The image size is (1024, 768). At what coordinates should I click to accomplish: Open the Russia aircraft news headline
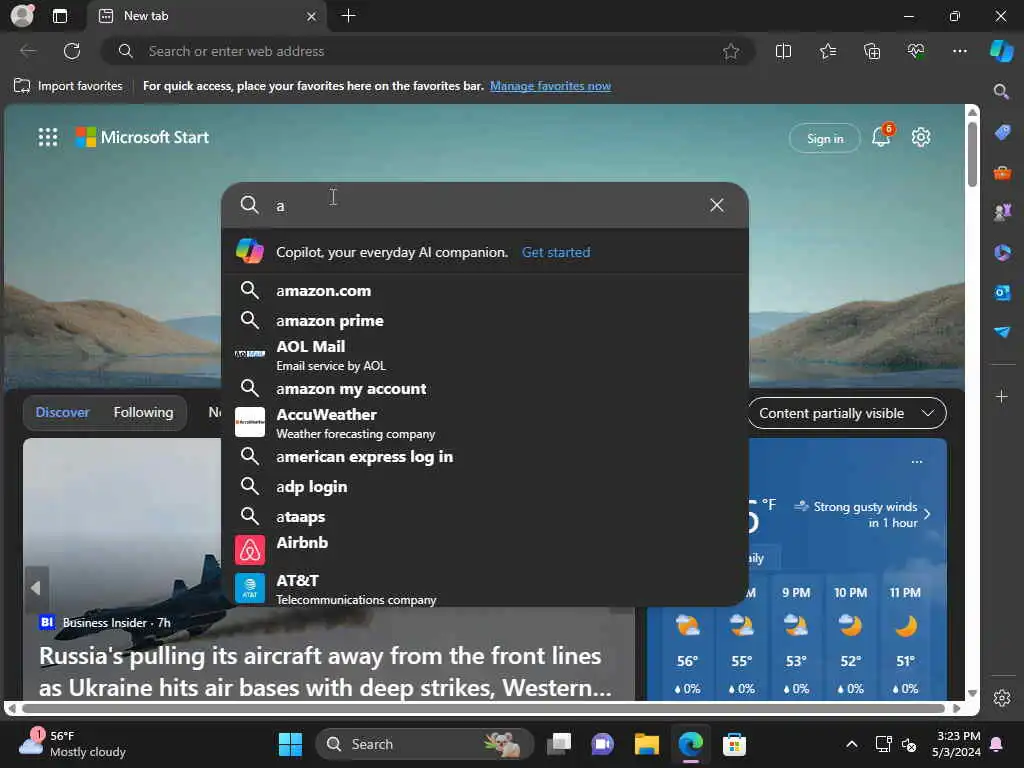pyautogui.click(x=325, y=671)
